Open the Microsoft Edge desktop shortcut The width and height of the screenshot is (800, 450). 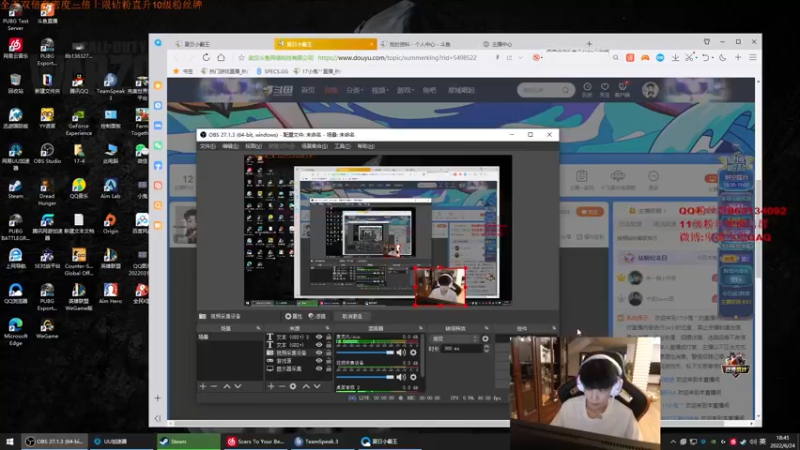tap(15, 332)
